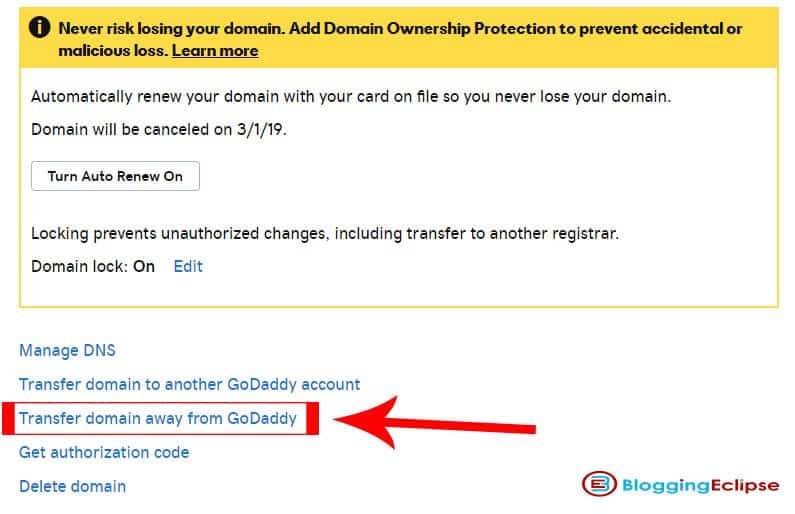The width and height of the screenshot is (795, 514).
Task: Click the BloggingEclipse logo icon
Action: pos(597,485)
